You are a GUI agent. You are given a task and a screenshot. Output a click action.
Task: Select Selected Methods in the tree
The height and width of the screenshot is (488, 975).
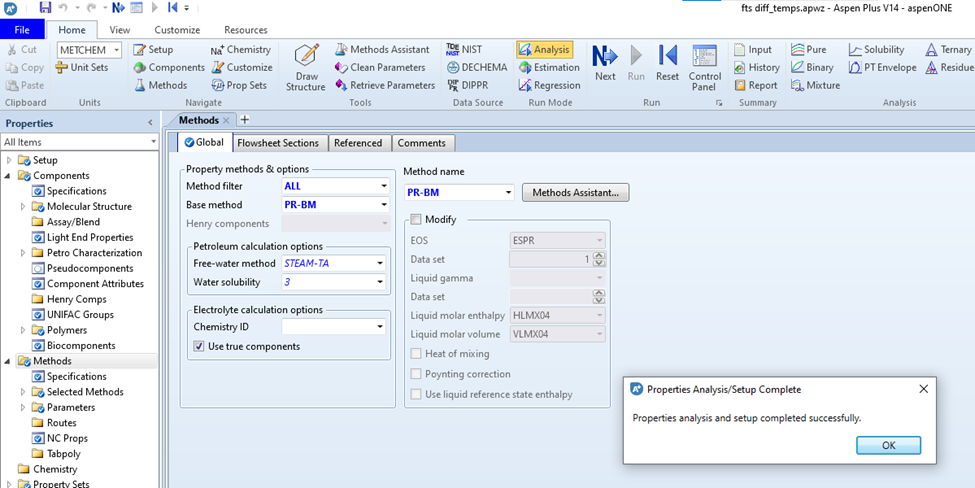coord(85,392)
